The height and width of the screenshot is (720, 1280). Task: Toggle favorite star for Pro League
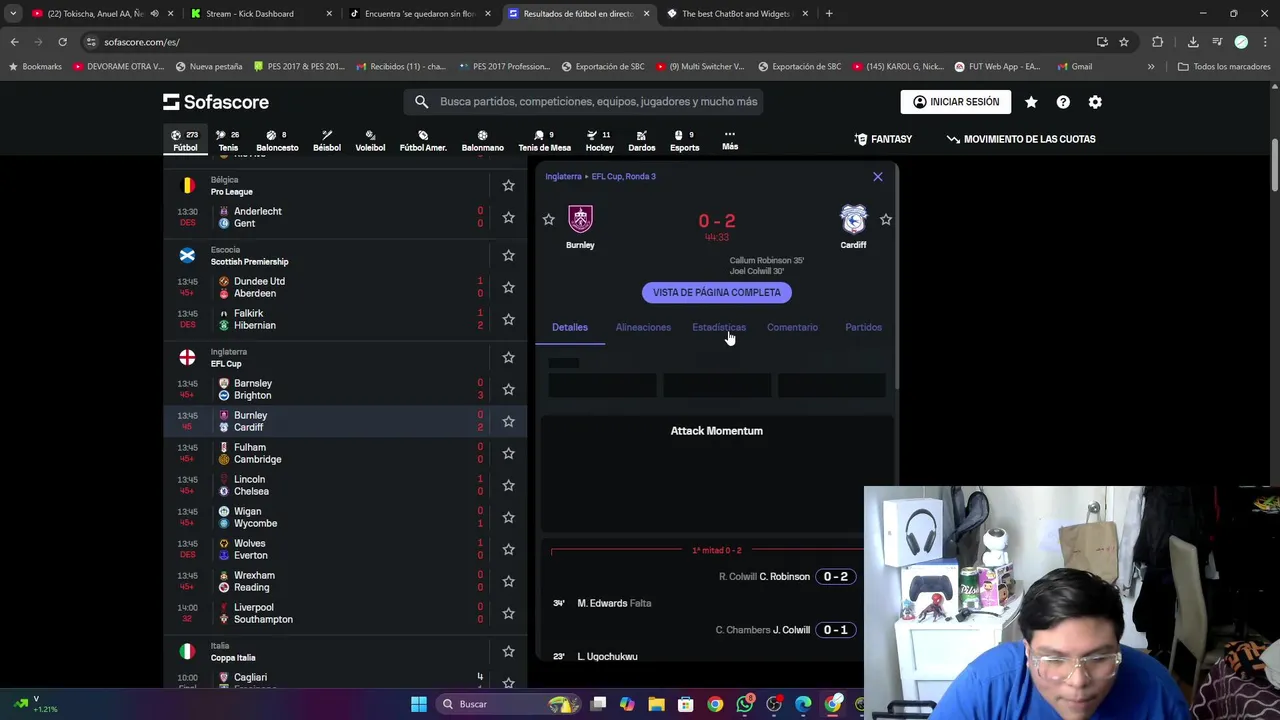[508, 185]
